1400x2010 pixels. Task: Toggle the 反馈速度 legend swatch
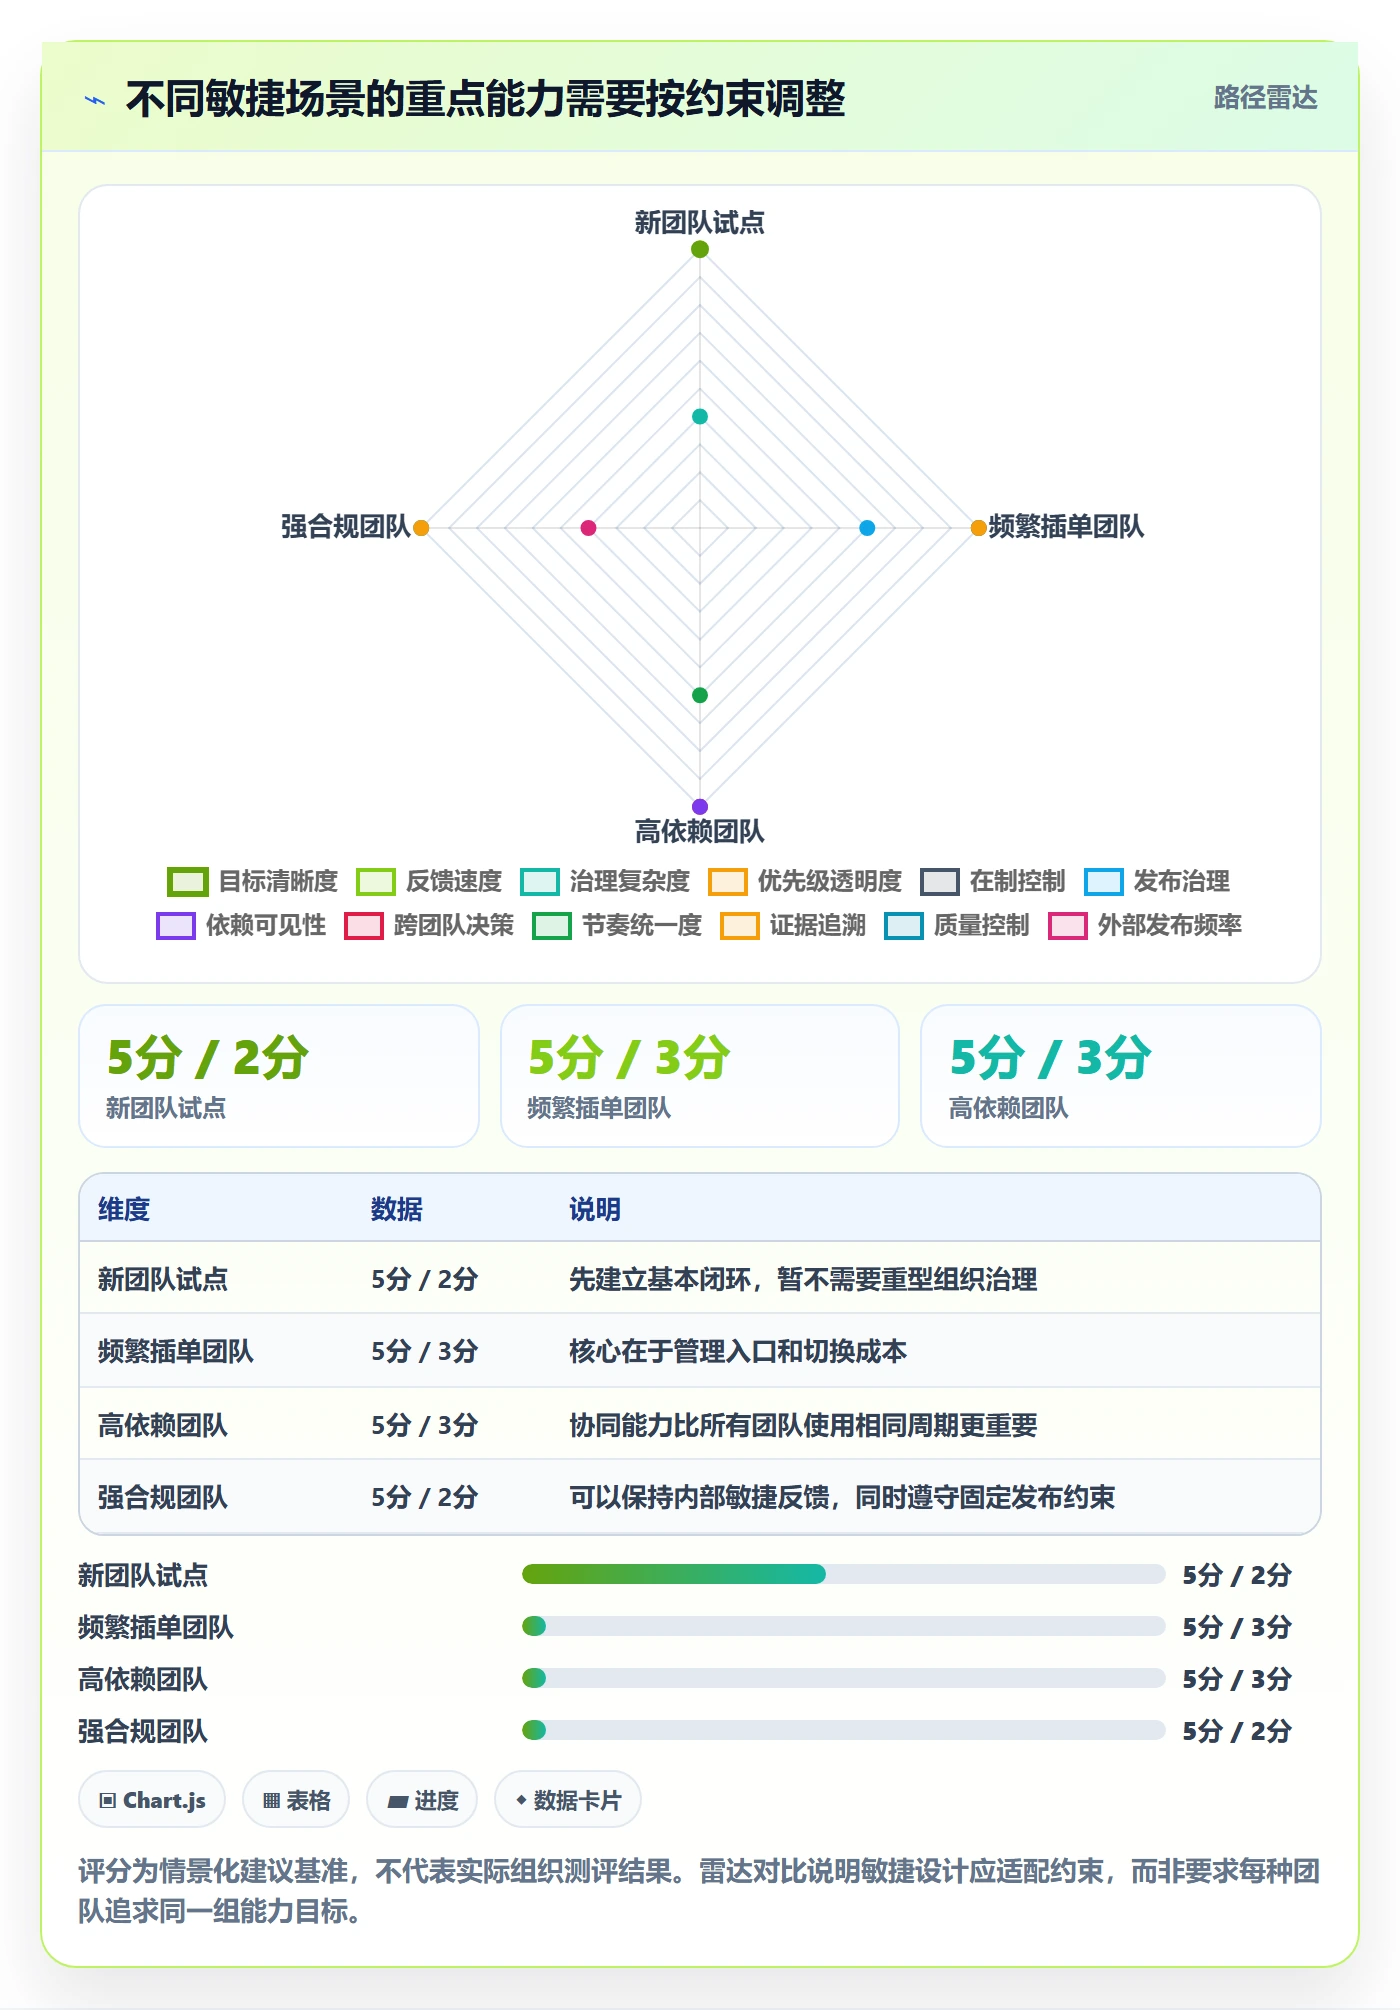coord(375,882)
